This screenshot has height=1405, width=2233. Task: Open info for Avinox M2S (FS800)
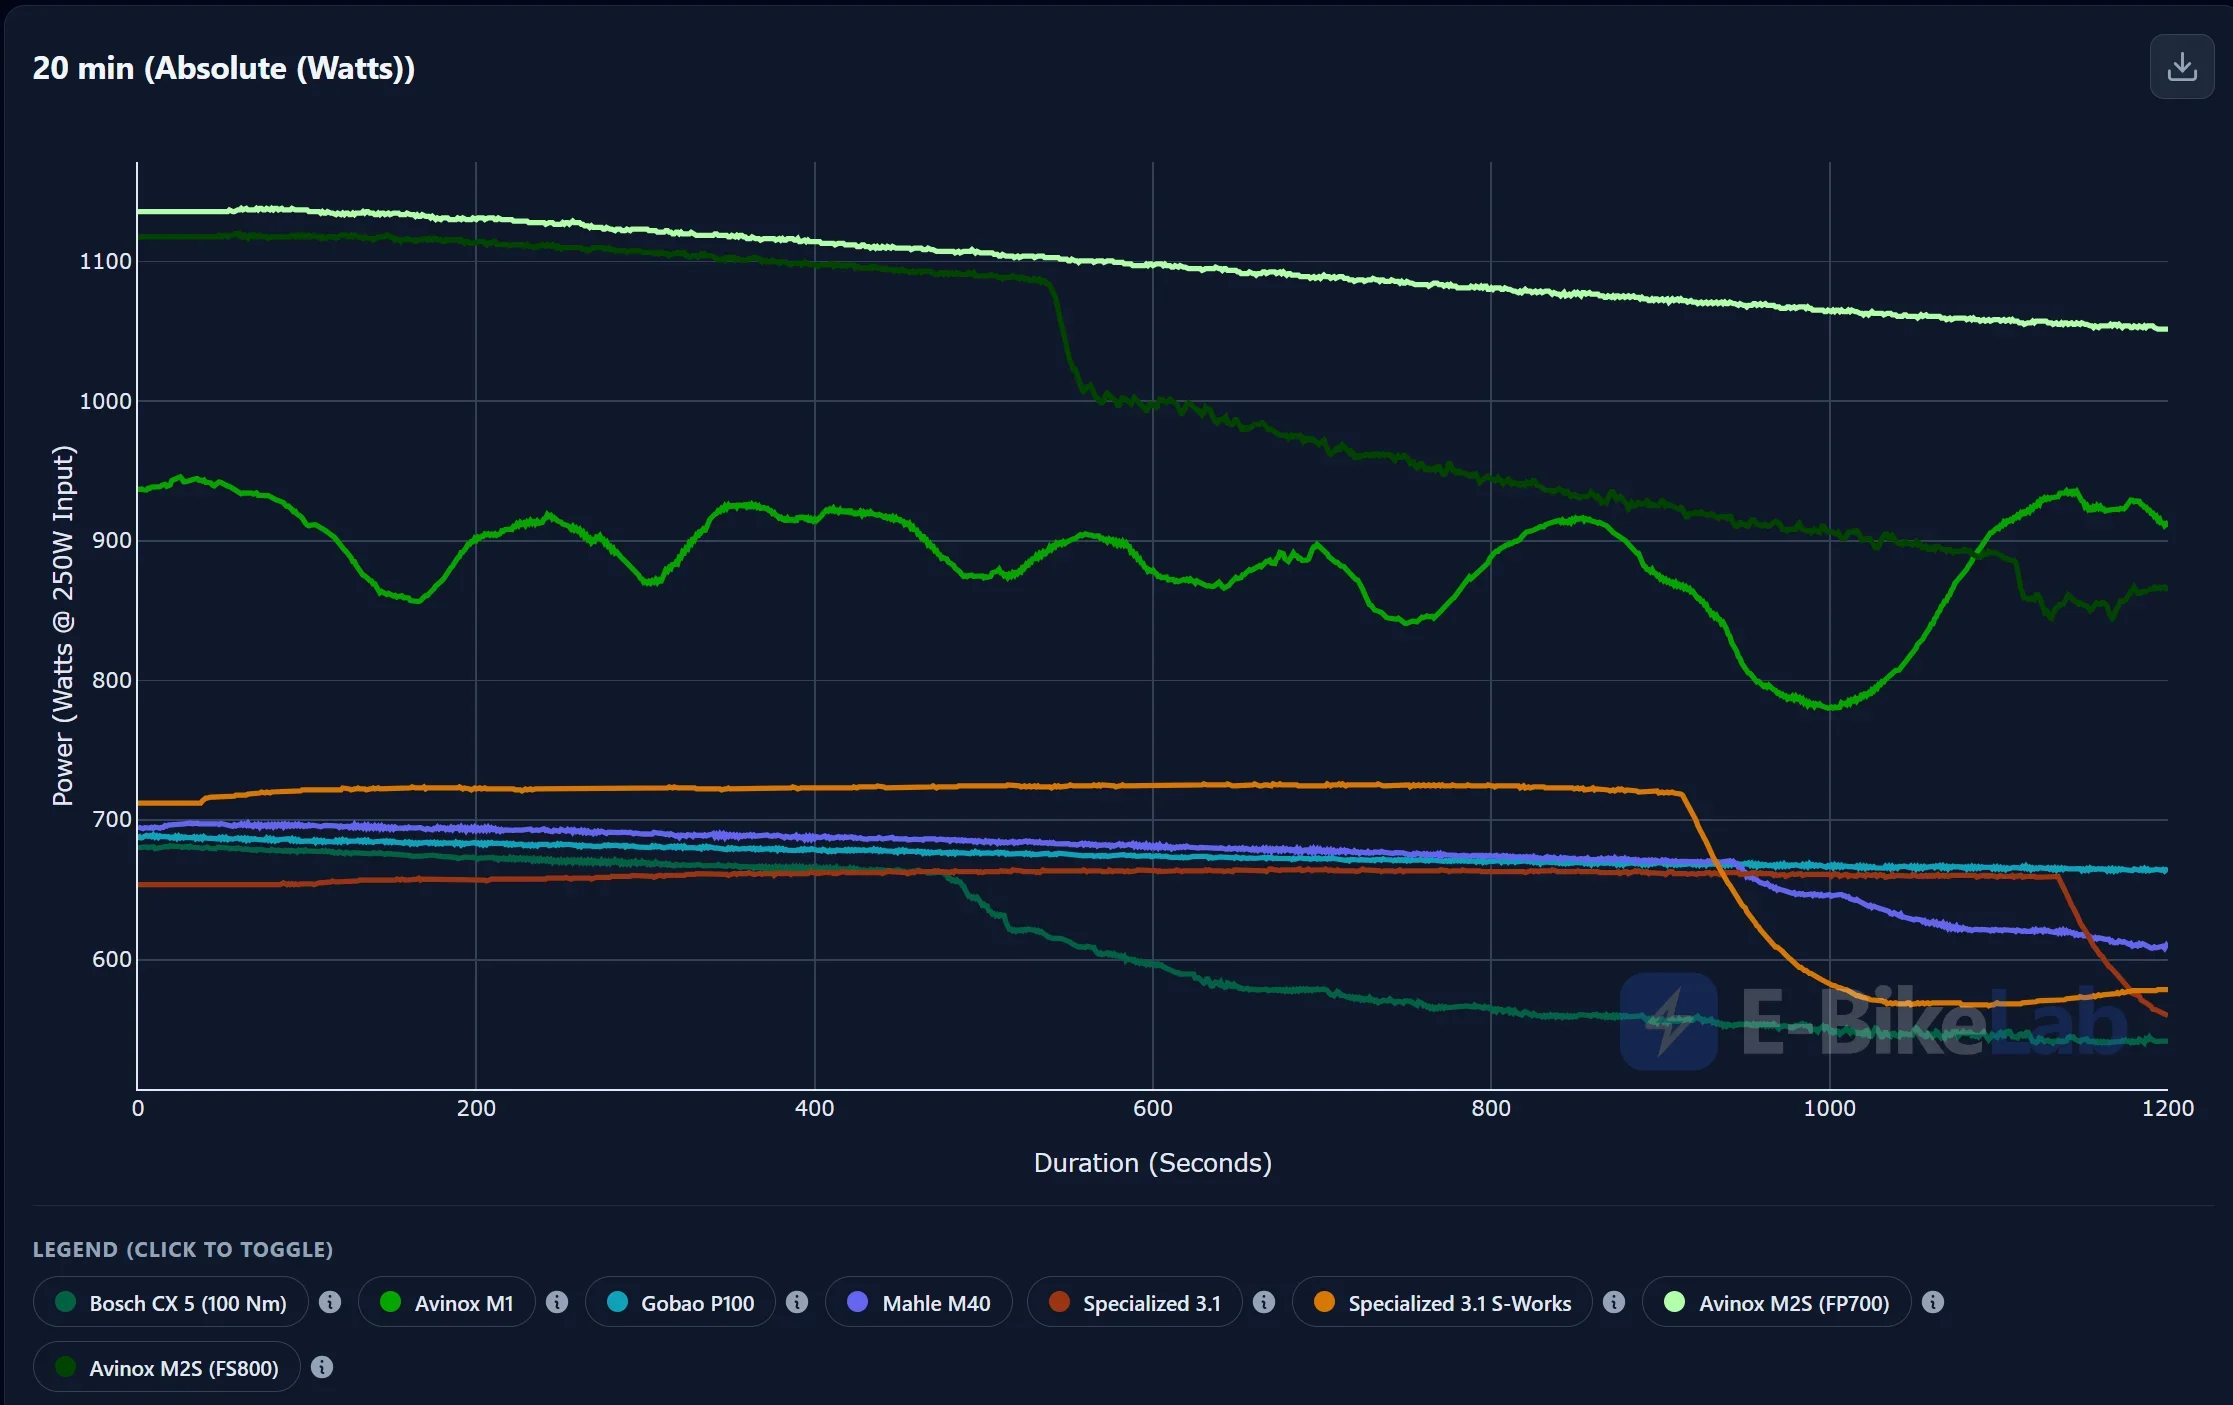pos(322,1367)
